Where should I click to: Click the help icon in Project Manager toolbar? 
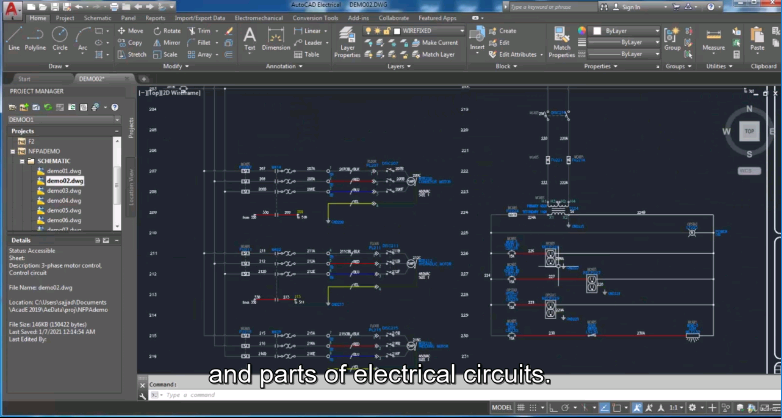(x=115, y=107)
